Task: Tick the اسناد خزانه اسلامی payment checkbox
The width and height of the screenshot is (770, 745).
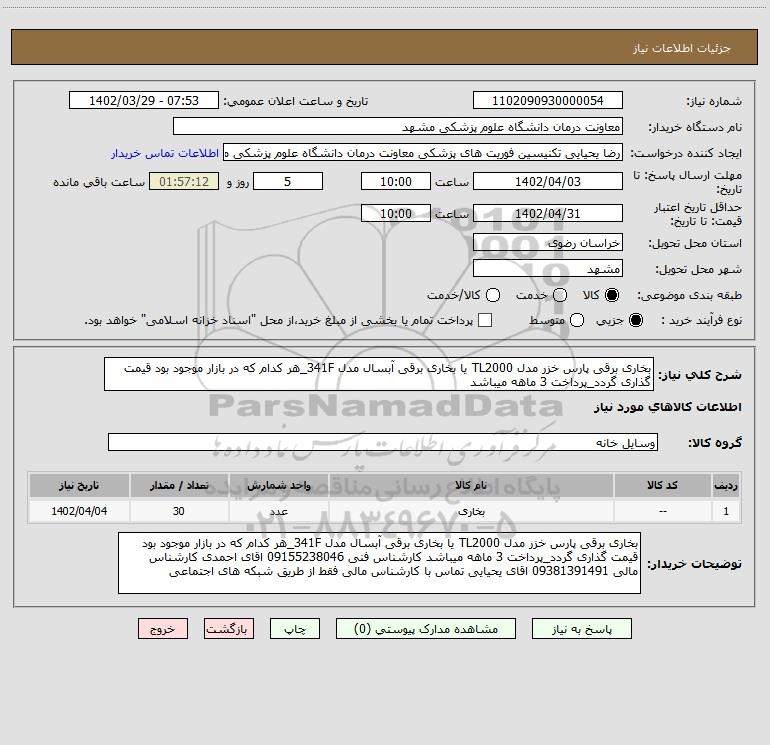Action: (485, 320)
